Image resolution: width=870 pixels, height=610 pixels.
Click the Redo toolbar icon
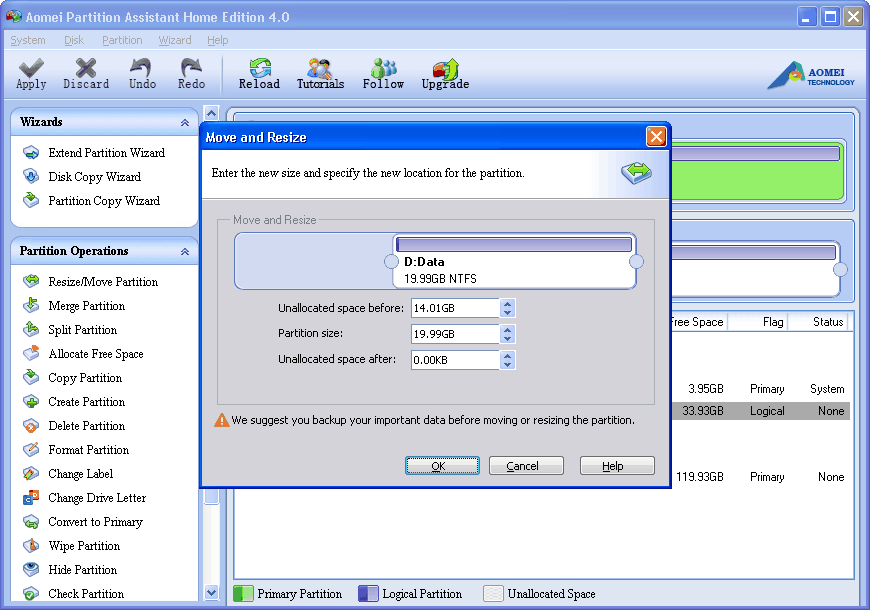[191, 74]
